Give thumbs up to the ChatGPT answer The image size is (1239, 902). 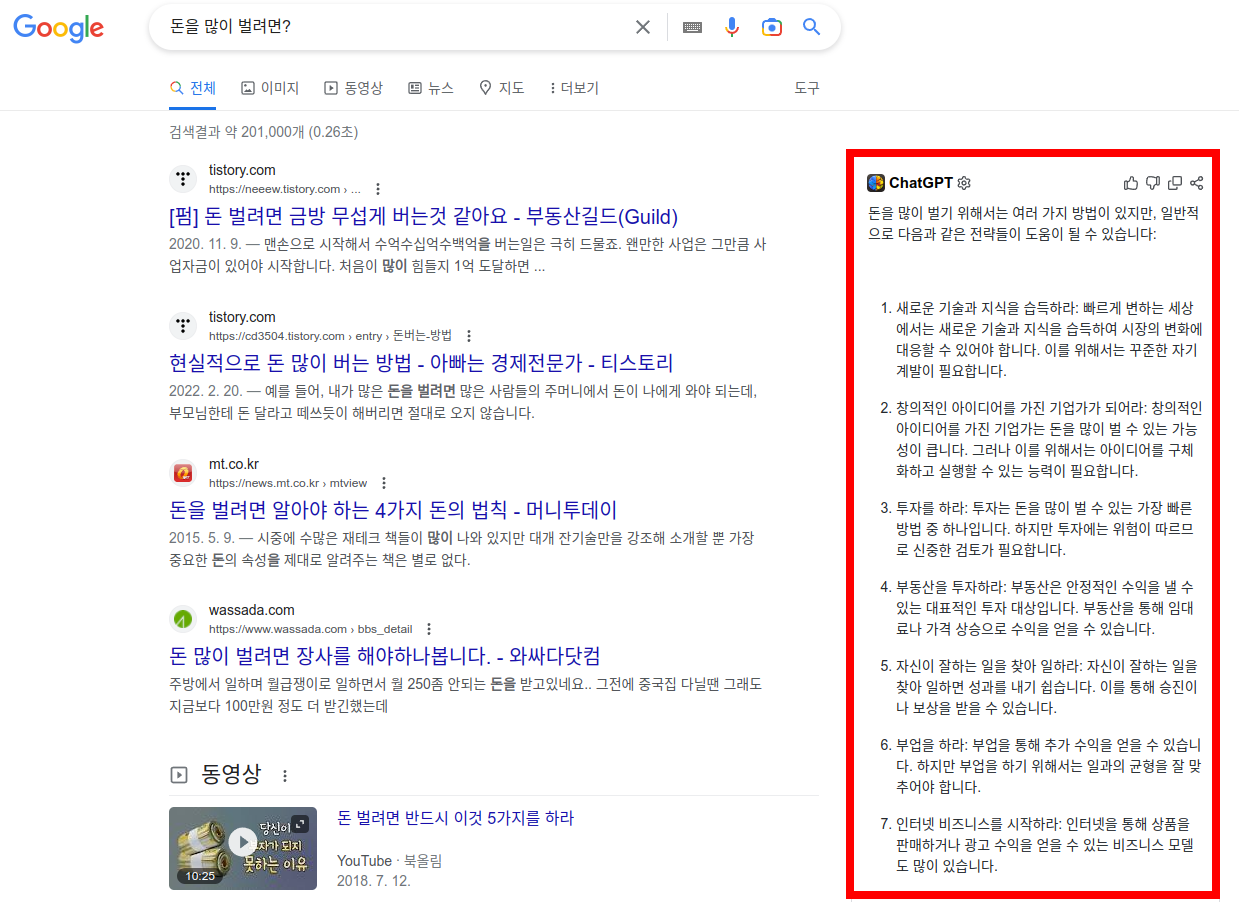[1131, 183]
